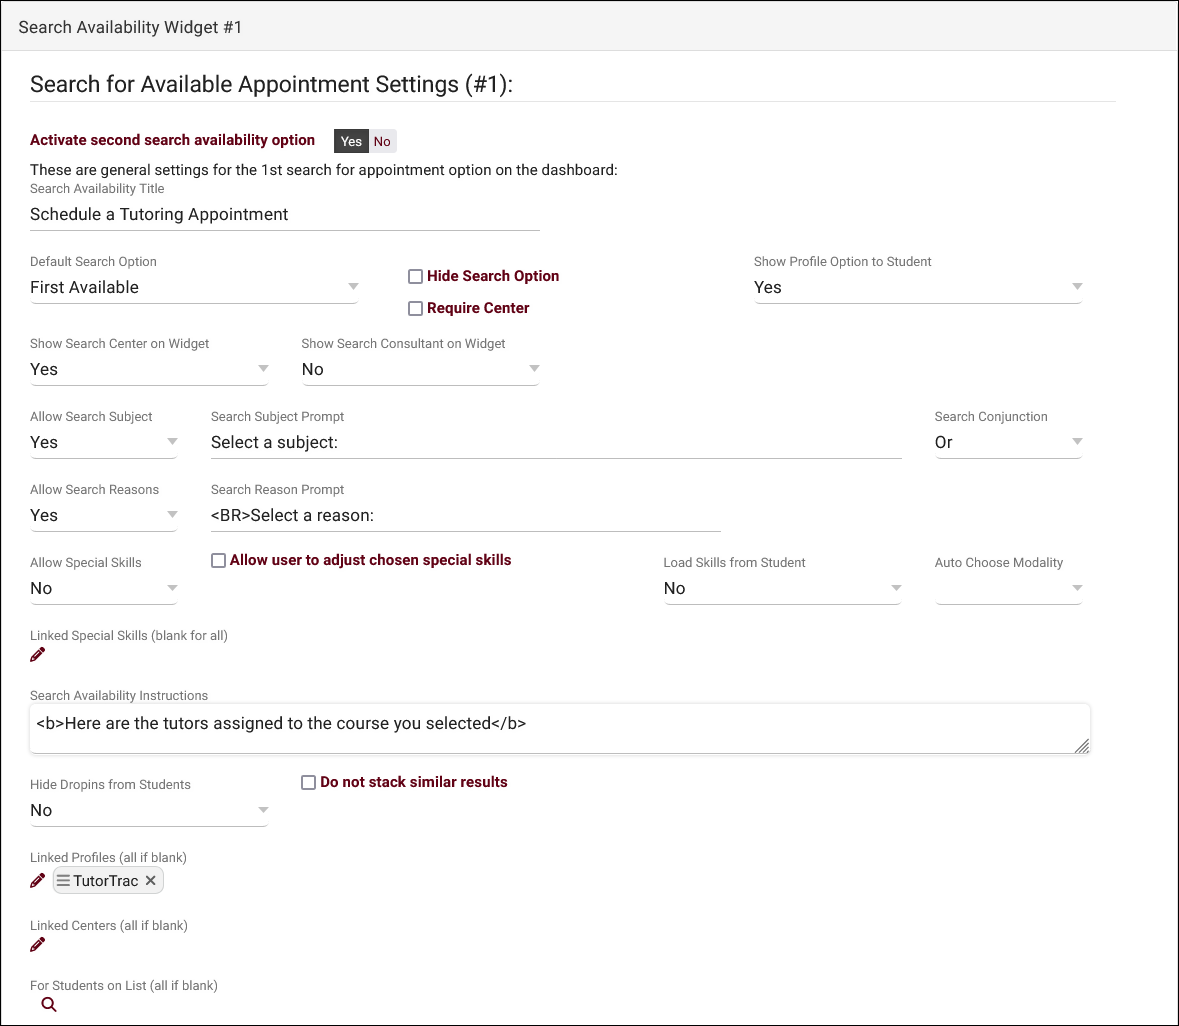The height and width of the screenshot is (1026, 1179).
Task: Search student lists with magnifier icon
Action: coord(49,1005)
